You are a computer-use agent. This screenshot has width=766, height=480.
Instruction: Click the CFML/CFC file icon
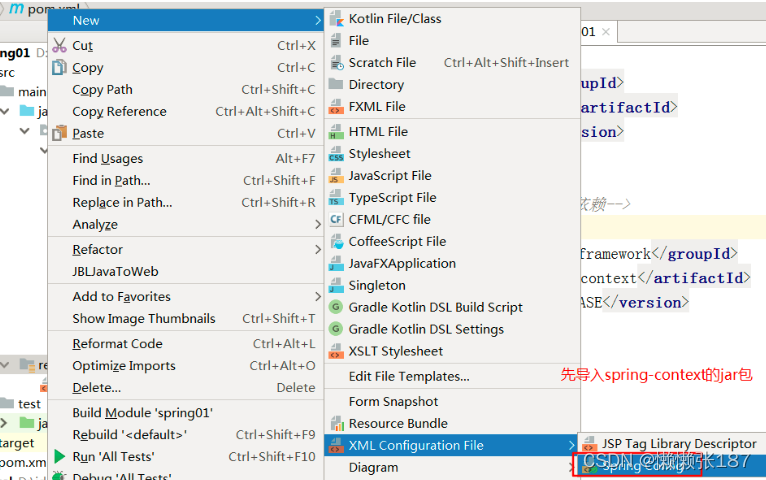point(336,219)
